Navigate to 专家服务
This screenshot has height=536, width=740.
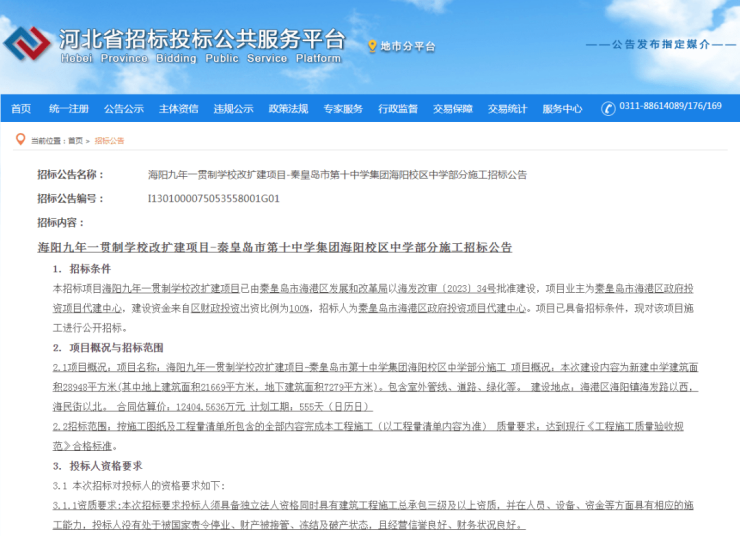(343, 108)
